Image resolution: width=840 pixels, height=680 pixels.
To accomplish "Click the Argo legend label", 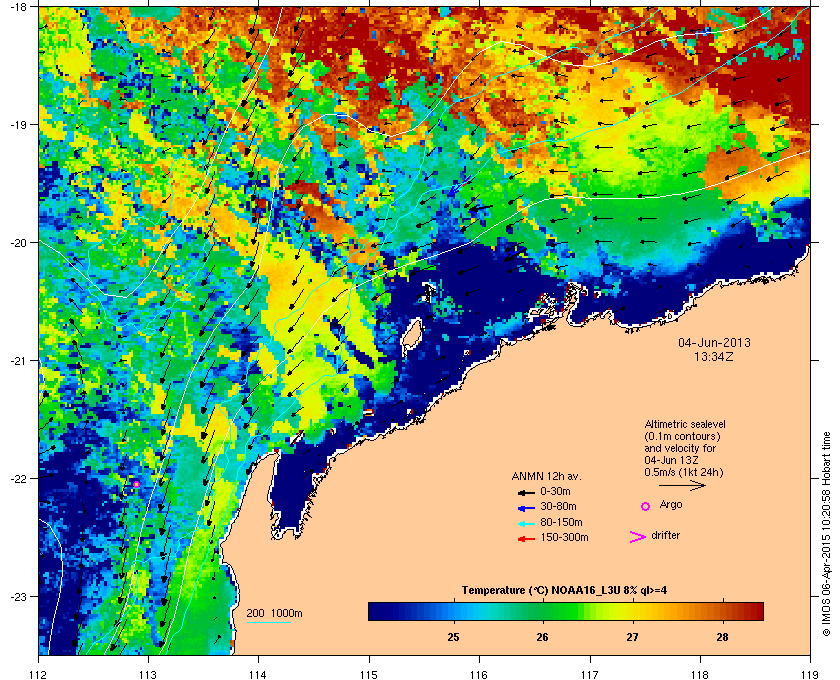I will 671,505.
